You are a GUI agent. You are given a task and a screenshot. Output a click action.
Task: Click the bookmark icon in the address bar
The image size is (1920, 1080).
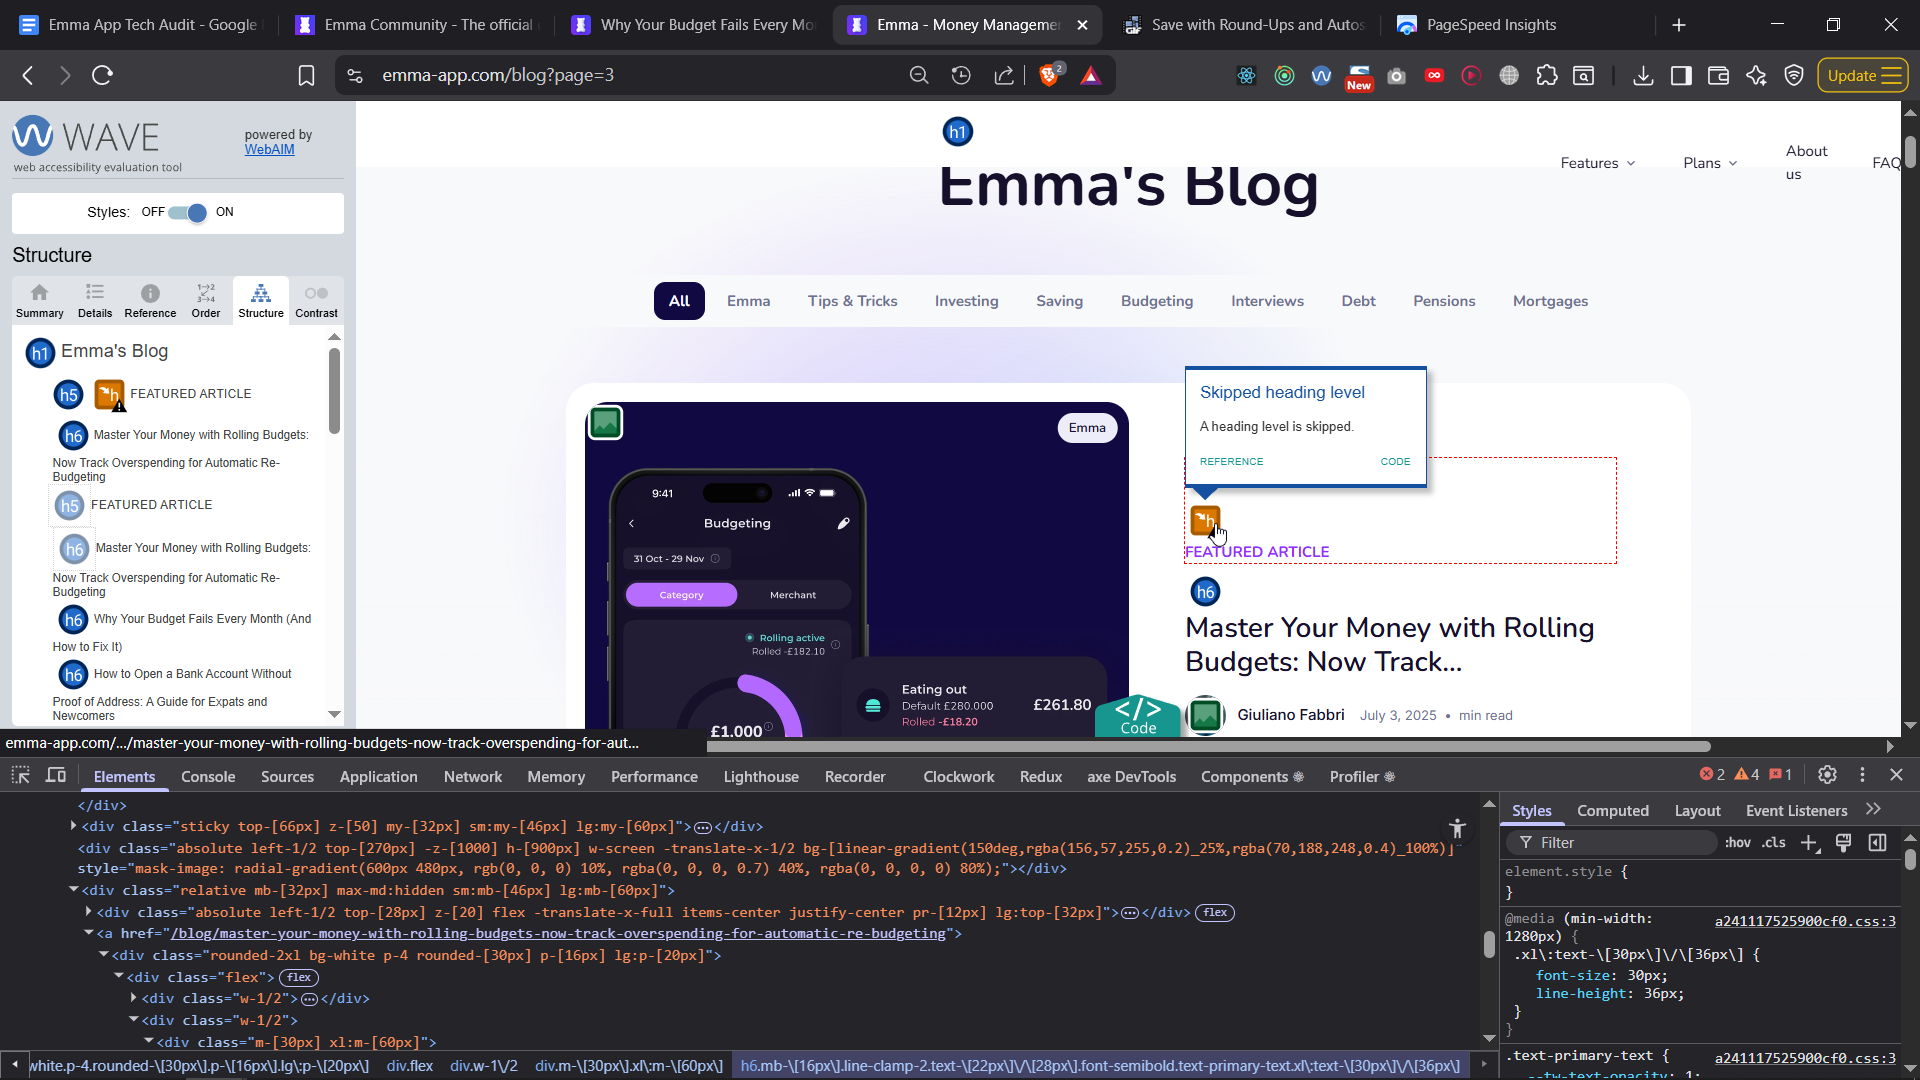click(307, 76)
